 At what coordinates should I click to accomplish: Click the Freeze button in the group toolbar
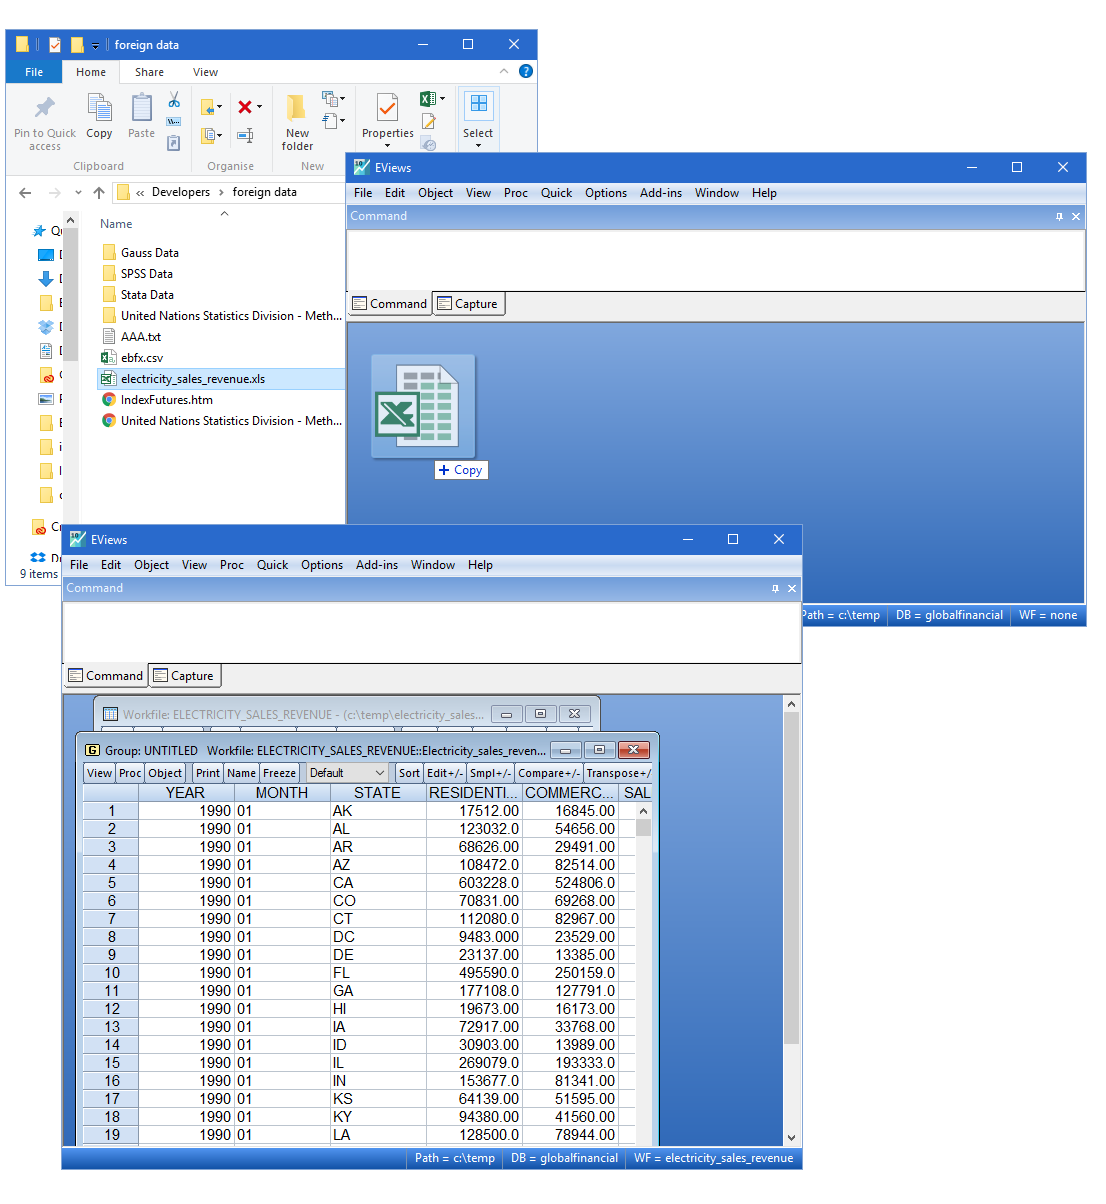coord(279,773)
